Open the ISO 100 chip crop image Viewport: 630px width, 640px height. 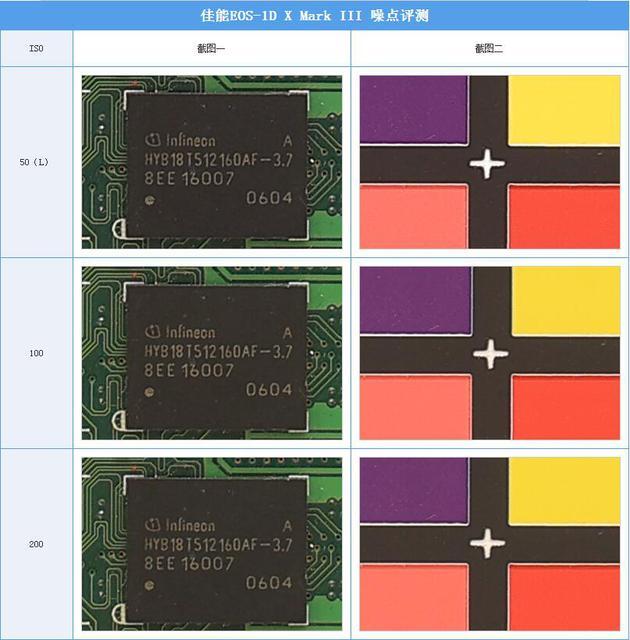pyautogui.click(x=212, y=353)
